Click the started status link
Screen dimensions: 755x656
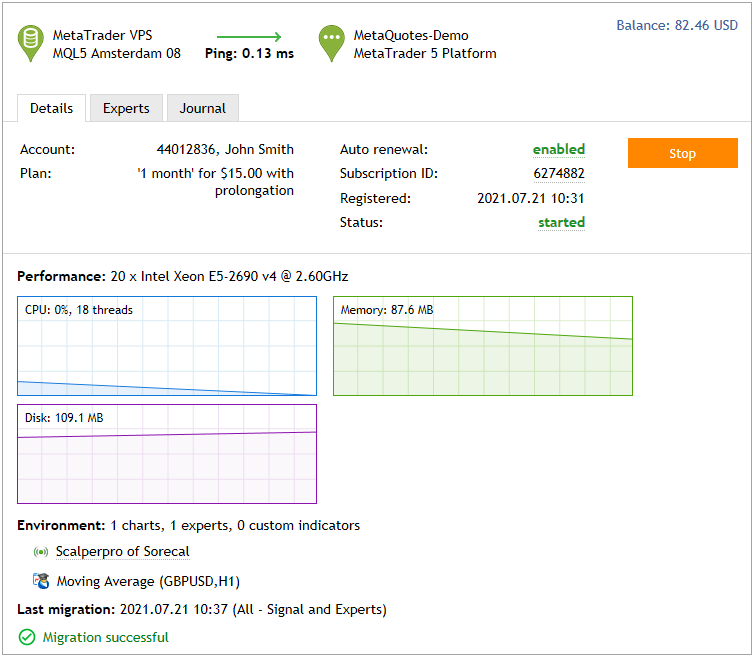[561, 223]
